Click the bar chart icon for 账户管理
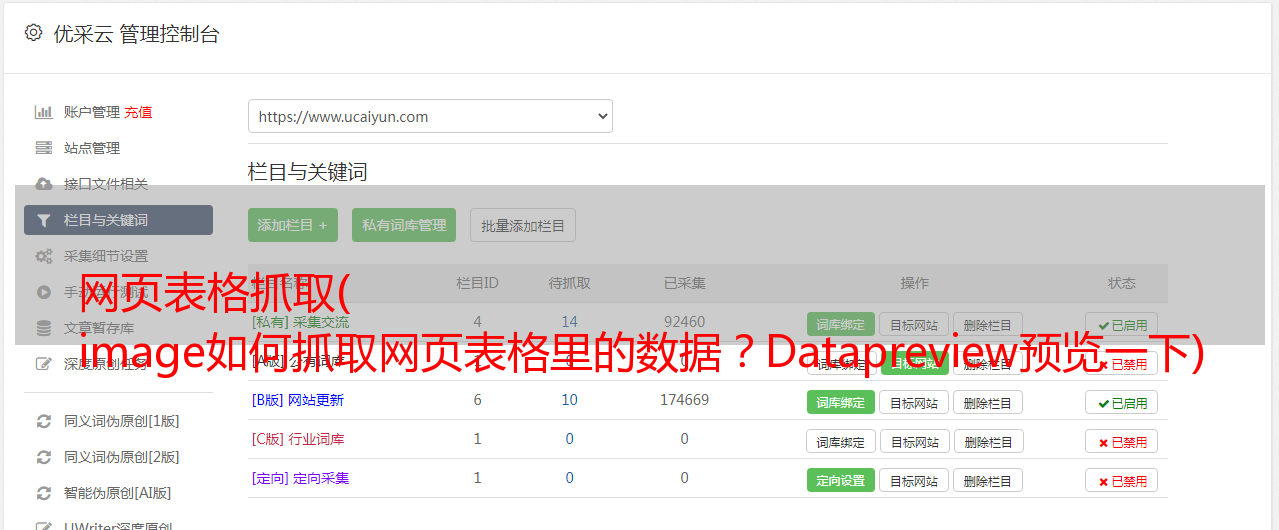 tap(43, 112)
